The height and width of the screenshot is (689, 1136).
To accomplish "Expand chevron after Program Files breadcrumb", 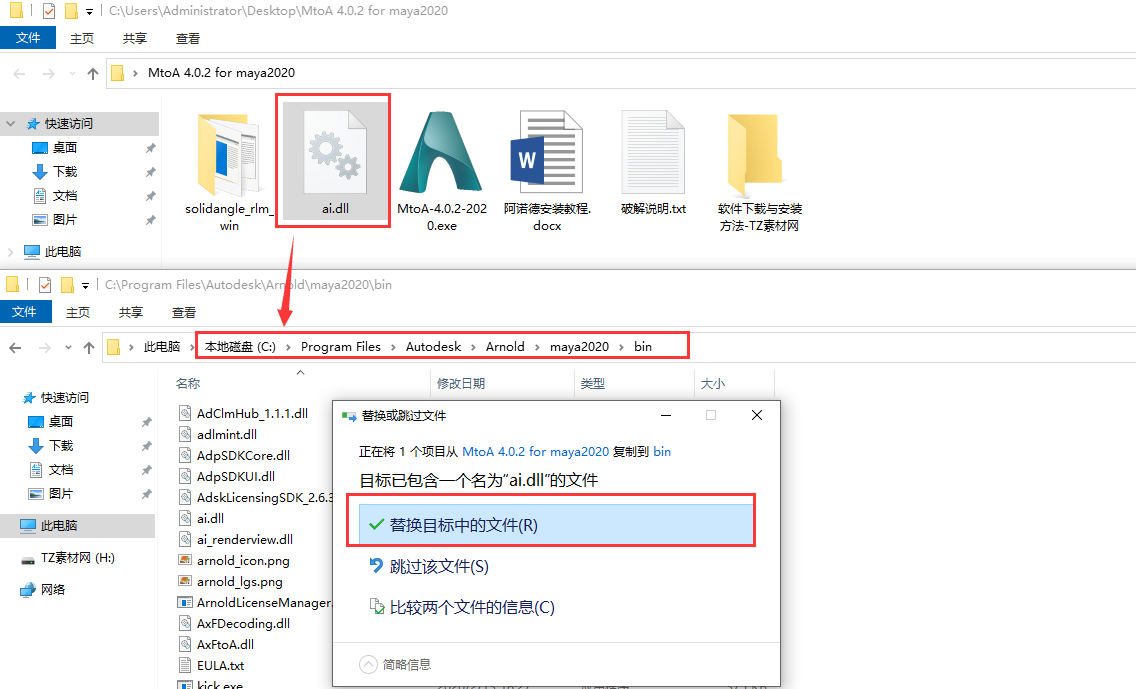I will click(393, 347).
